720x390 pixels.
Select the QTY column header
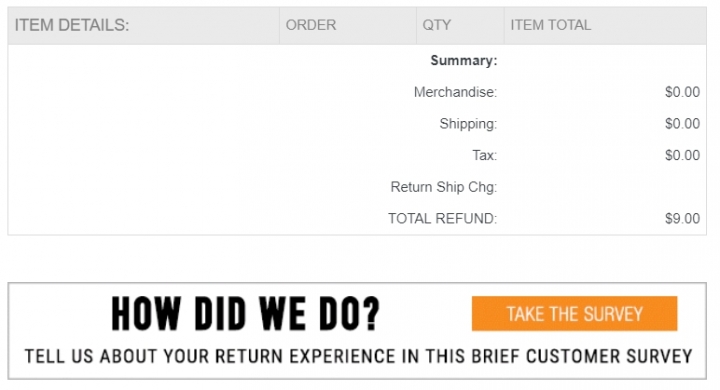click(x=437, y=25)
